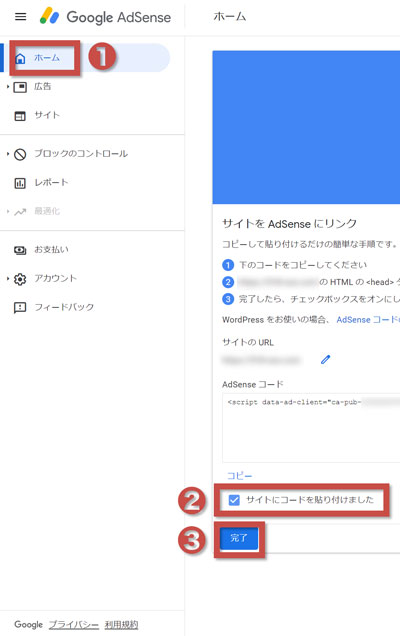Open the 広告 menu item
400x636 pixels.
coord(43,86)
